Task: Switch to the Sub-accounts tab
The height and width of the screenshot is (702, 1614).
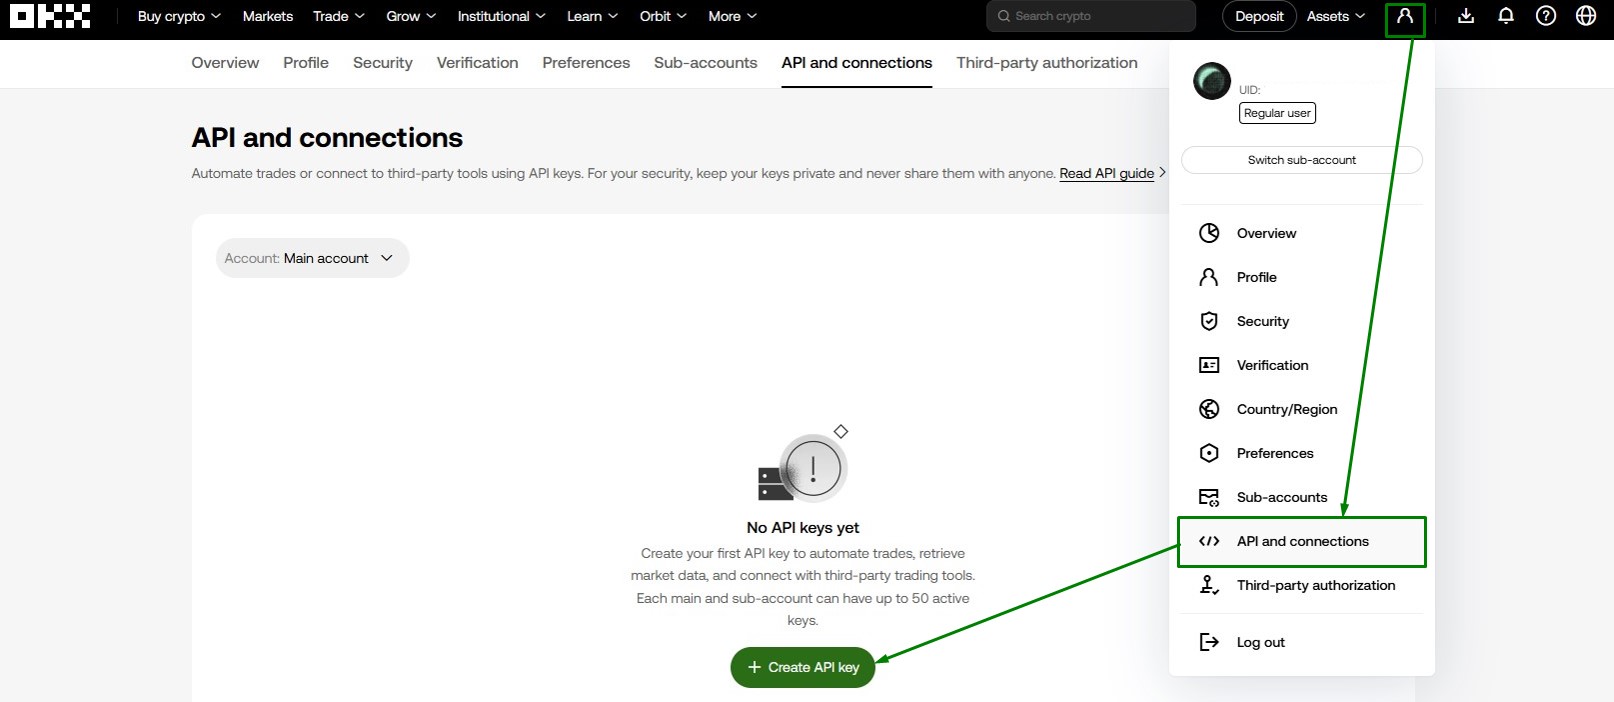Action: coord(706,62)
